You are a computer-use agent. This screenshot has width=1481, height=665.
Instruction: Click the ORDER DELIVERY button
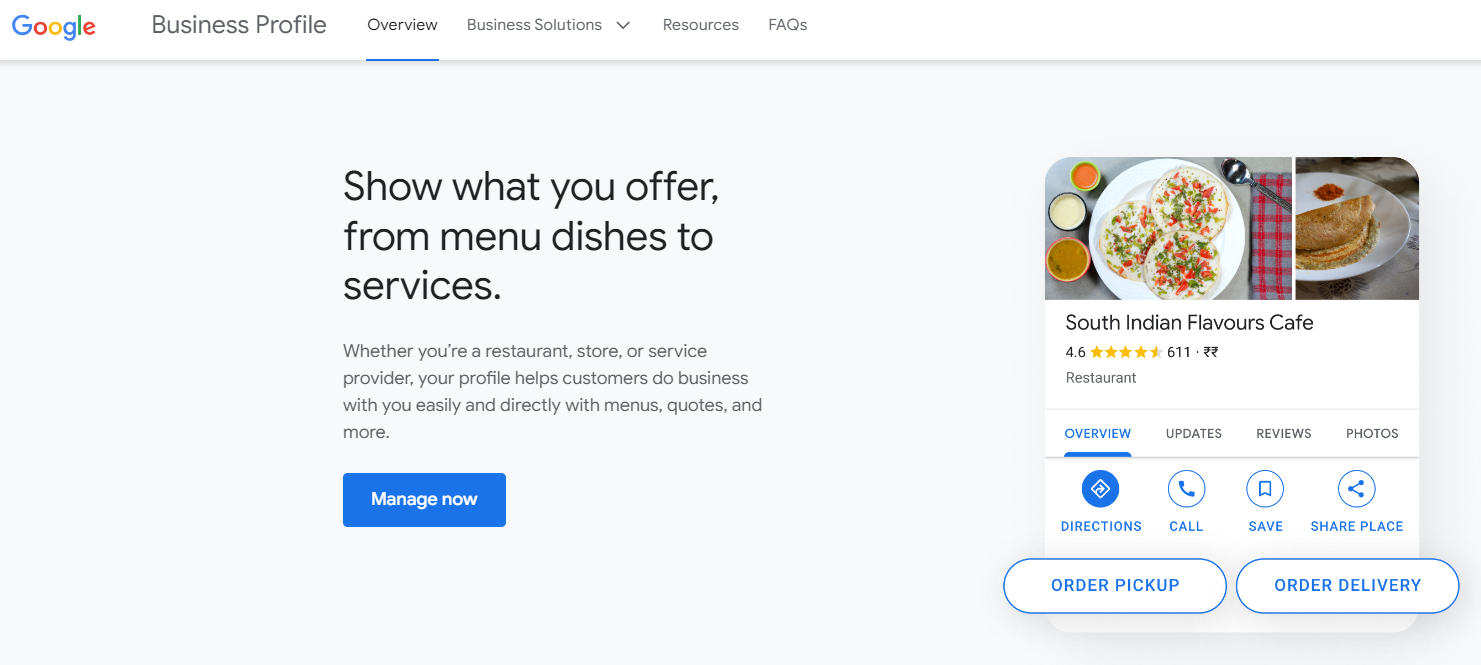pyautogui.click(x=1347, y=585)
